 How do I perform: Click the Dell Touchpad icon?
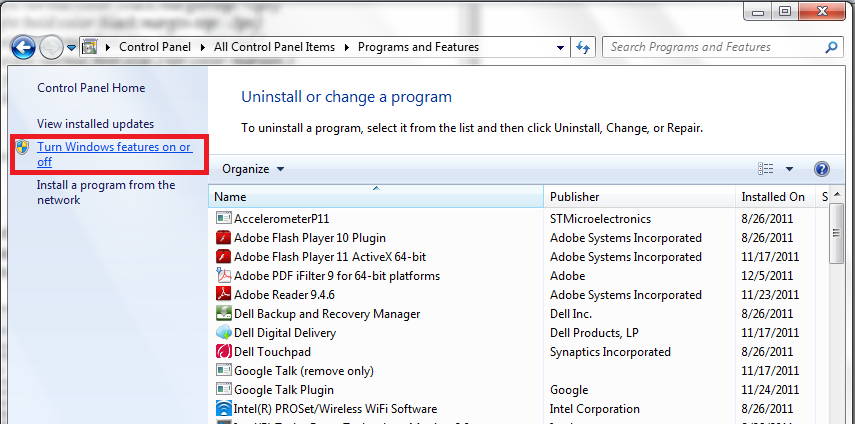click(224, 352)
